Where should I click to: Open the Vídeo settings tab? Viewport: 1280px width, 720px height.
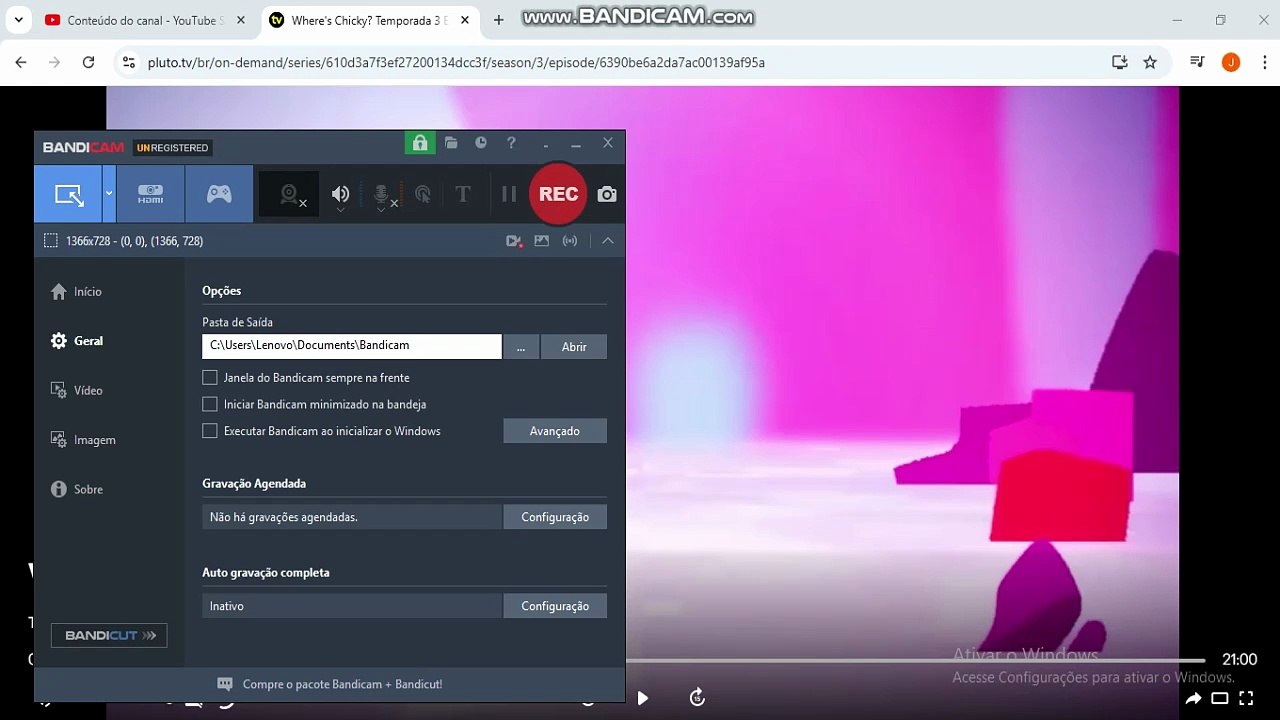click(x=77, y=391)
